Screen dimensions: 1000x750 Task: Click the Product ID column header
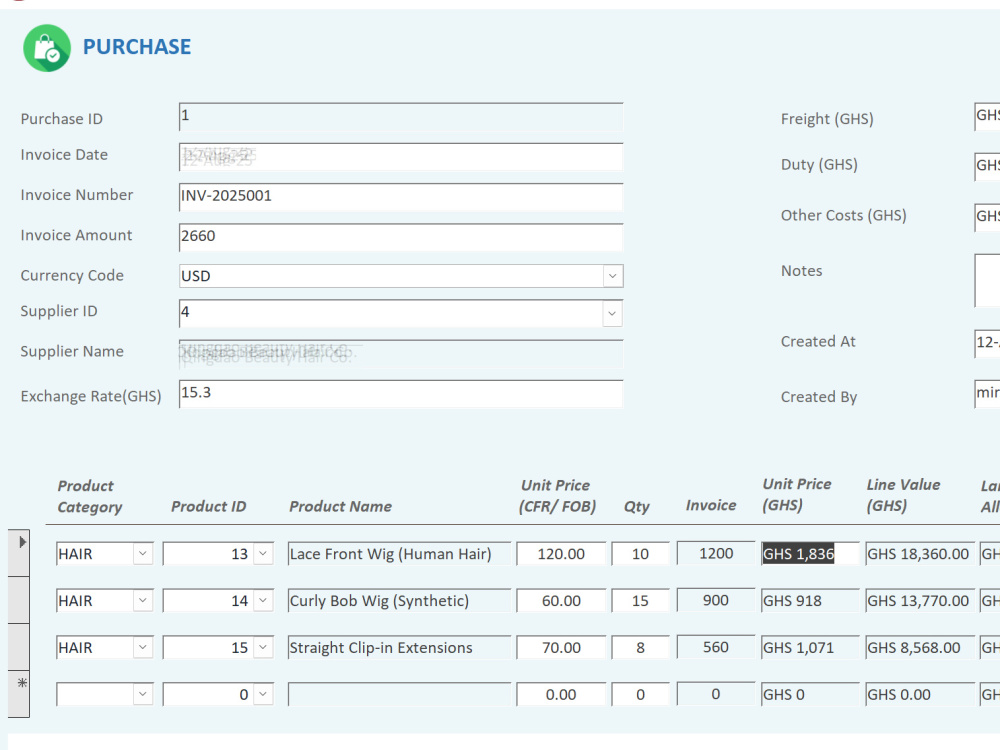[209, 506]
